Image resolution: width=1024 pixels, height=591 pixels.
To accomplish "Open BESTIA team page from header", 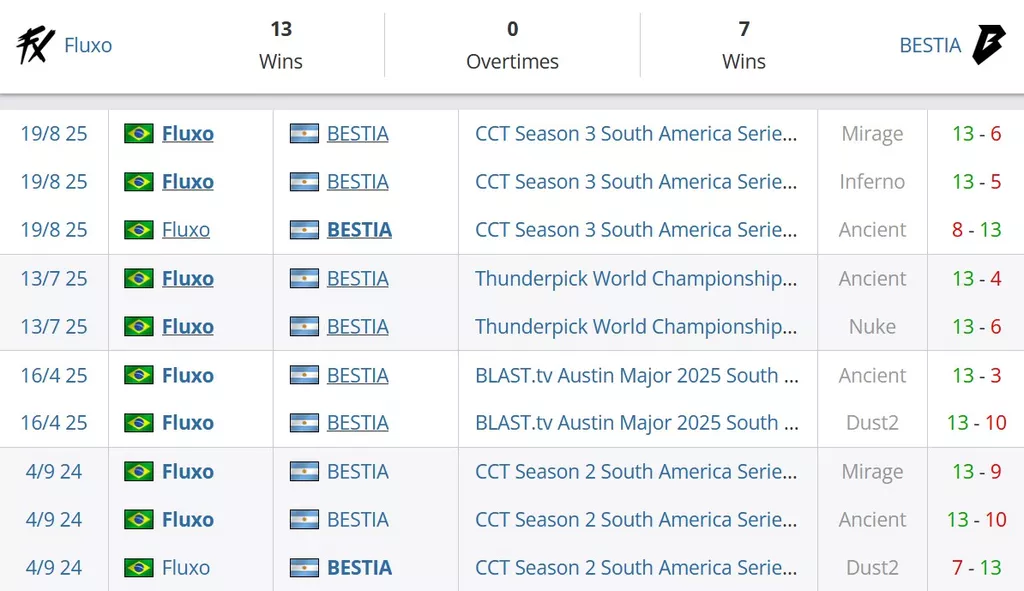I will [930, 45].
